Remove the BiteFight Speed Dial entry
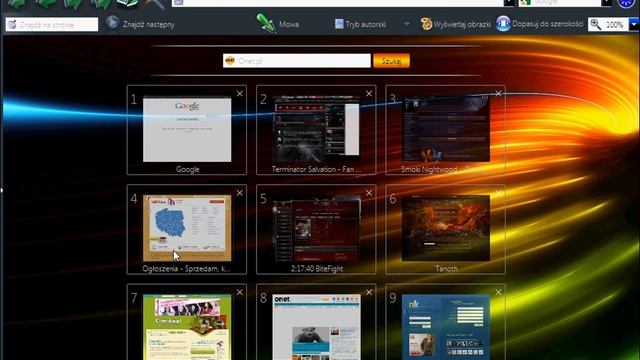Screen dimensions: 640x360 coord(369,193)
